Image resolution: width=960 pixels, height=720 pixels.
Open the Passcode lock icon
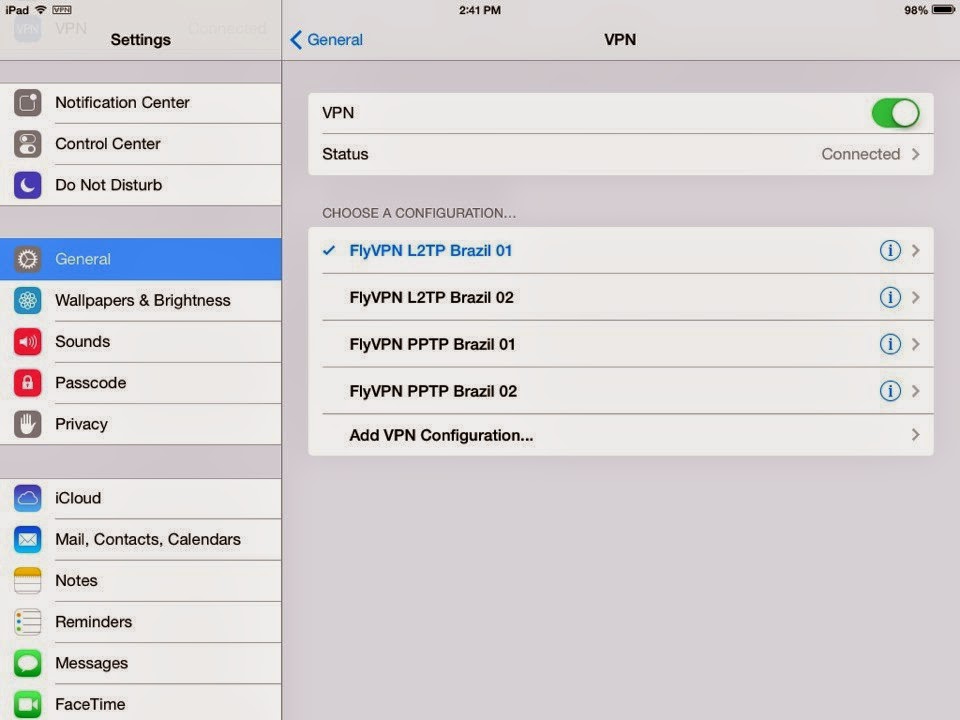click(28, 383)
